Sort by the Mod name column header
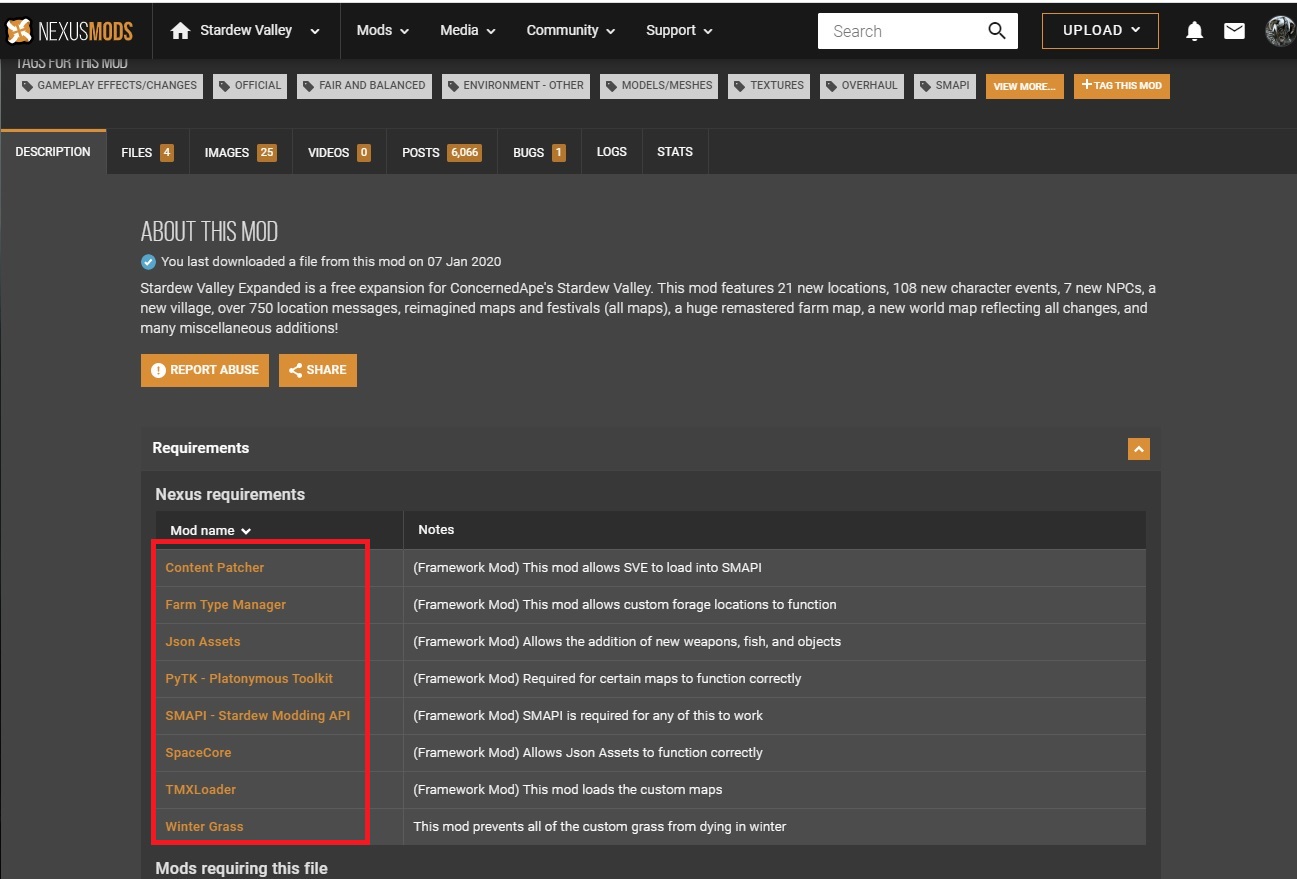 [210, 531]
